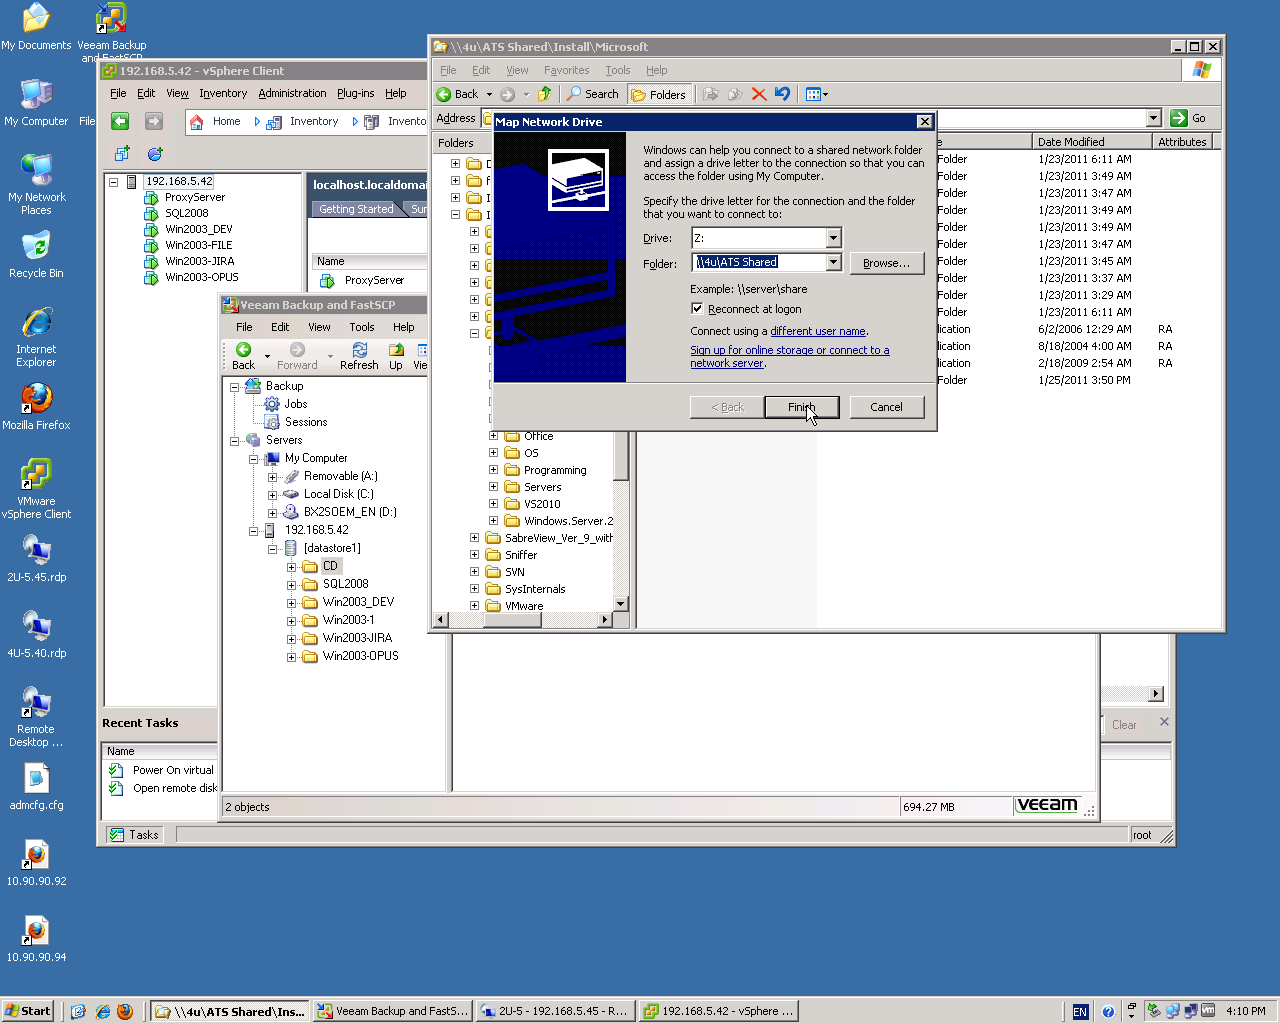Open the Explorer Address bar dropdown arrow
The width and height of the screenshot is (1280, 1024).
(1153, 118)
